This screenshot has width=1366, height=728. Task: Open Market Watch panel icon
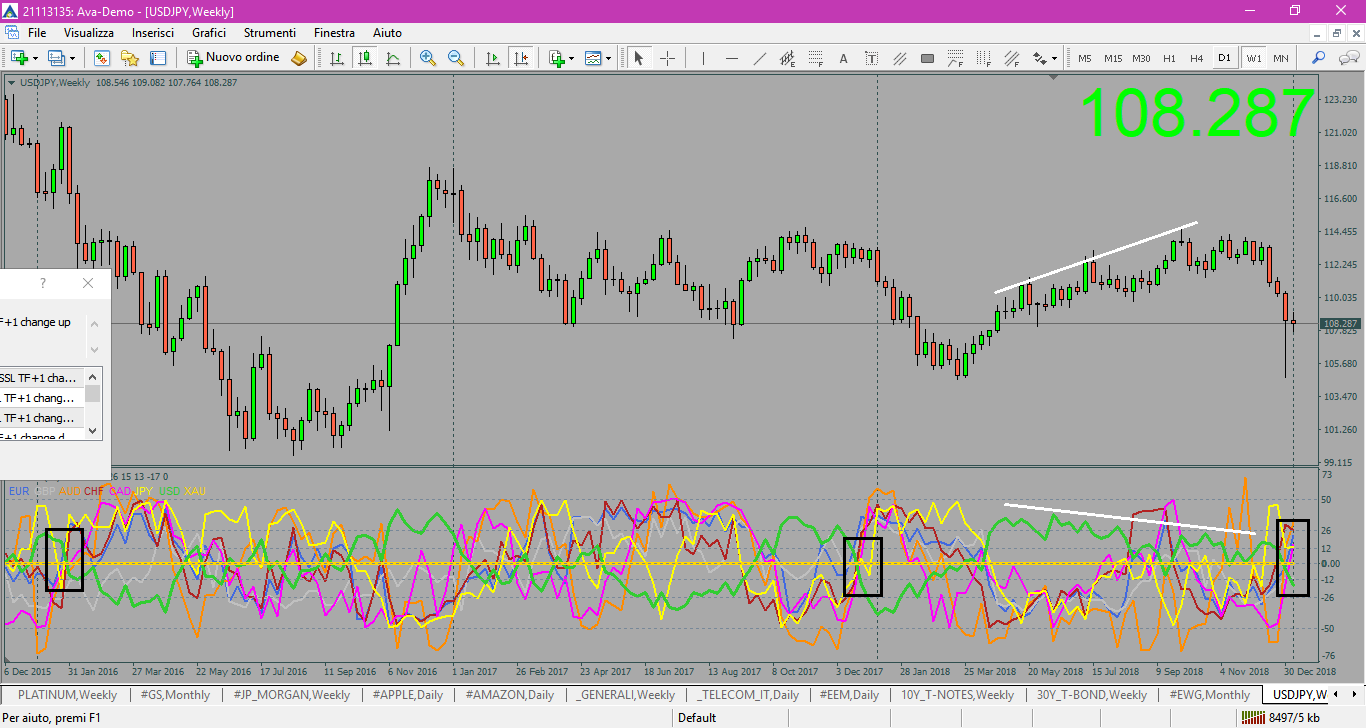pos(103,58)
